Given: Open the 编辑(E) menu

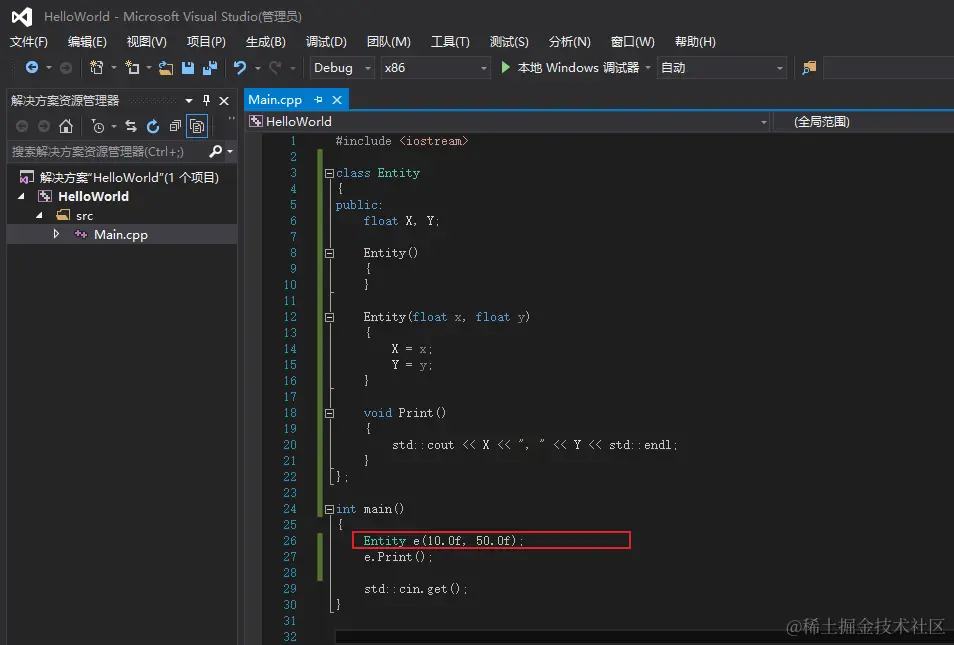Looking at the screenshot, I should (87, 41).
